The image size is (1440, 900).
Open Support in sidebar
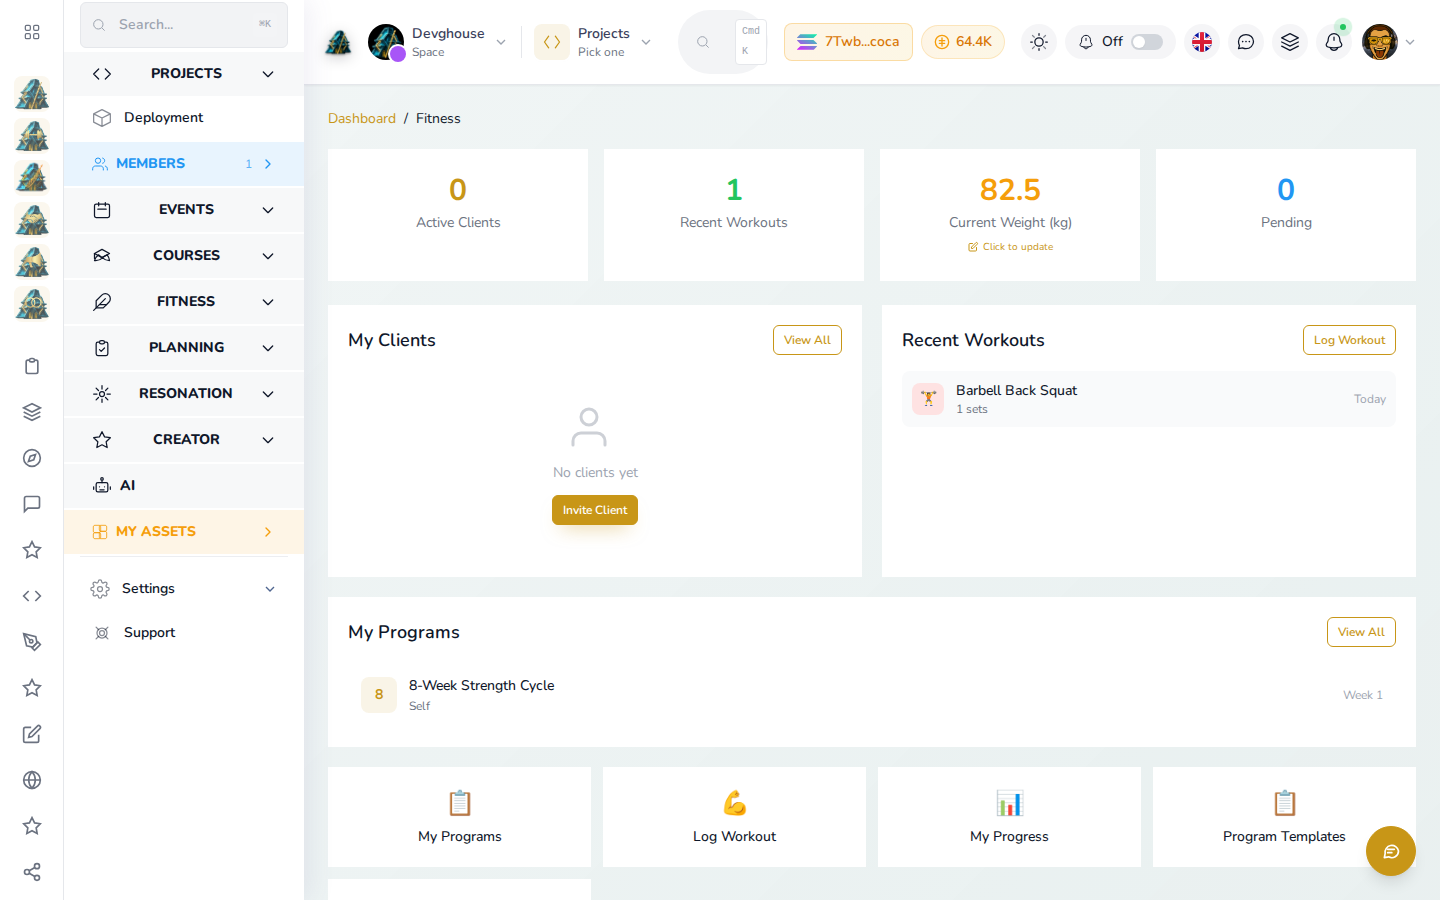click(x=184, y=633)
